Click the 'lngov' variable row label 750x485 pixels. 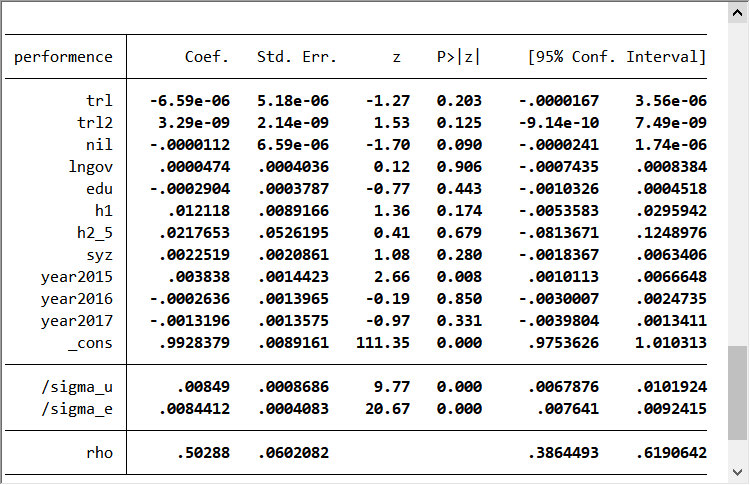point(90,167)
